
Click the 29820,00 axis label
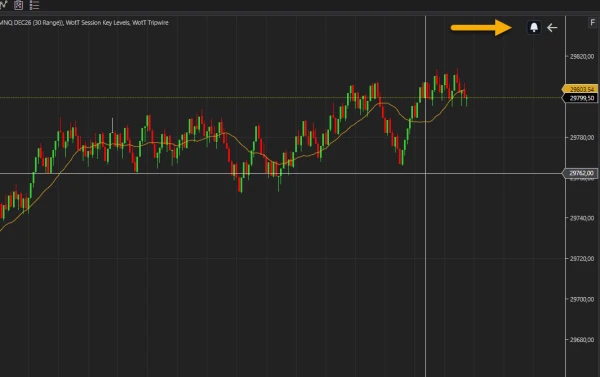(x=582, y=57)
